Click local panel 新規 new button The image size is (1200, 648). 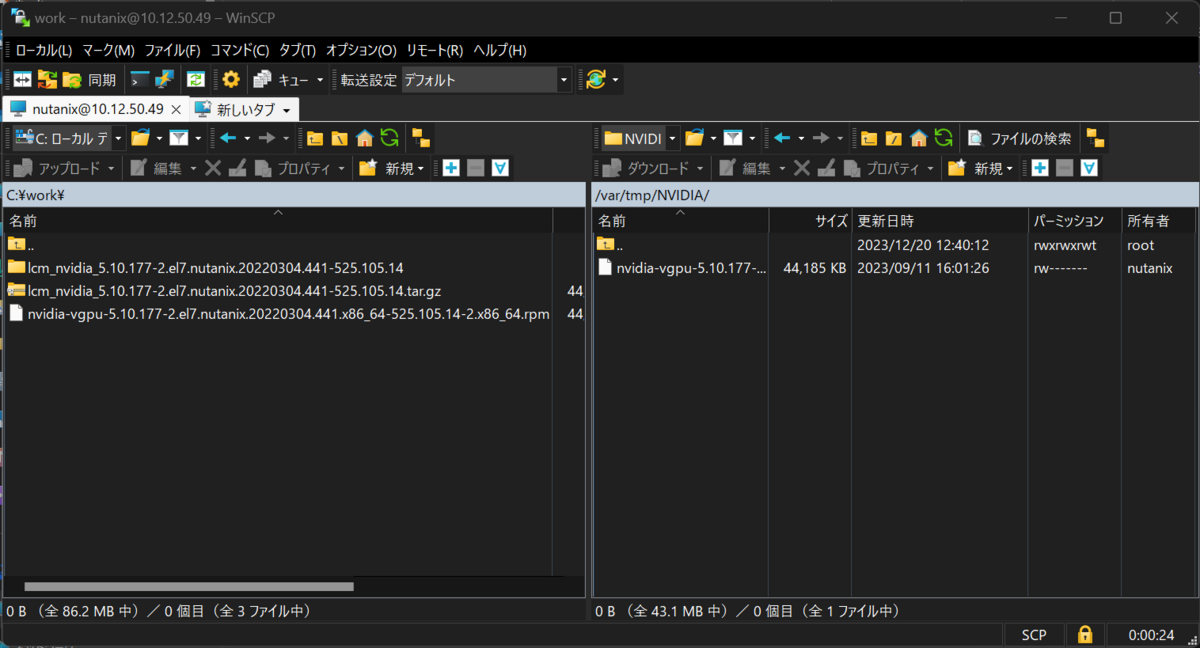[x=387, y=168]
